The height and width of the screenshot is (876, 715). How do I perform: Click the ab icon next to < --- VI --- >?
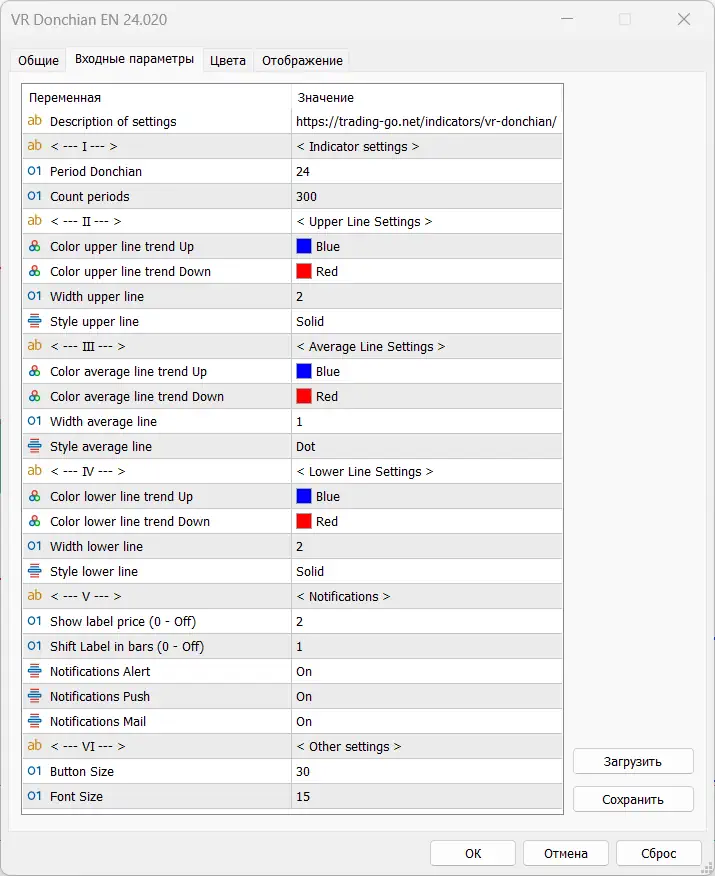coord(34,746)
